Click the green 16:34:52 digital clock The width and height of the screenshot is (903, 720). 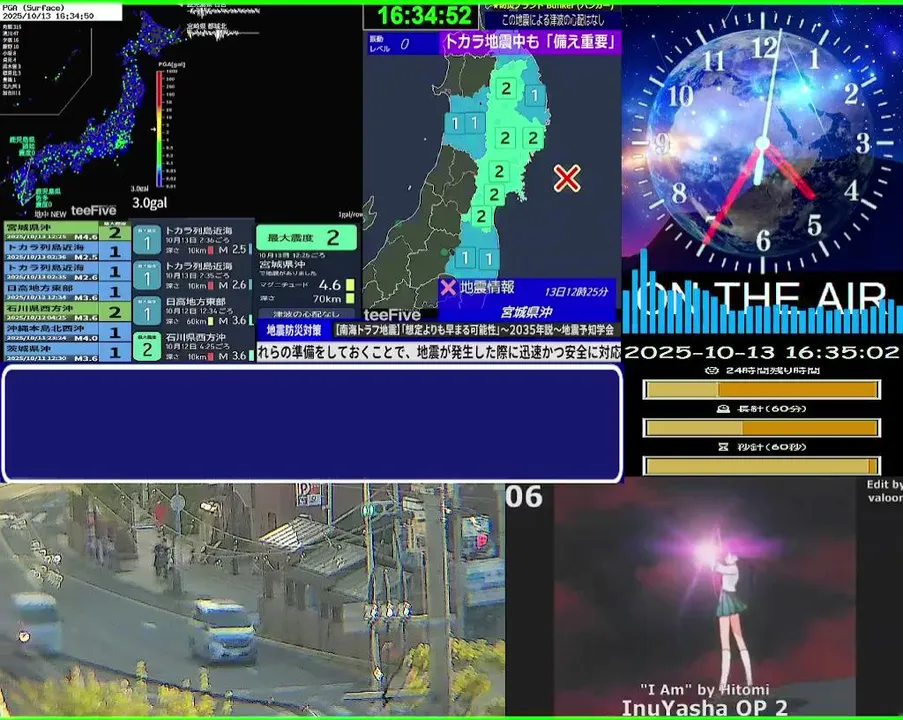(x=424, y=16)
